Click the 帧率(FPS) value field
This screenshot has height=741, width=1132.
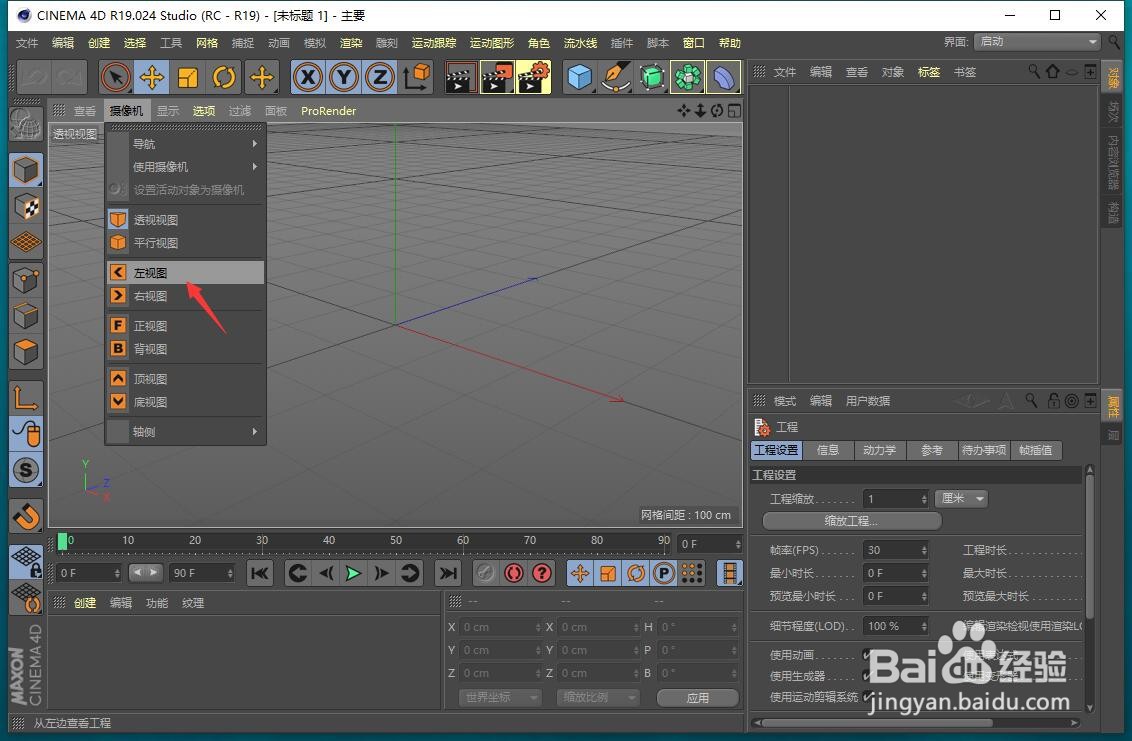(895, 550)
